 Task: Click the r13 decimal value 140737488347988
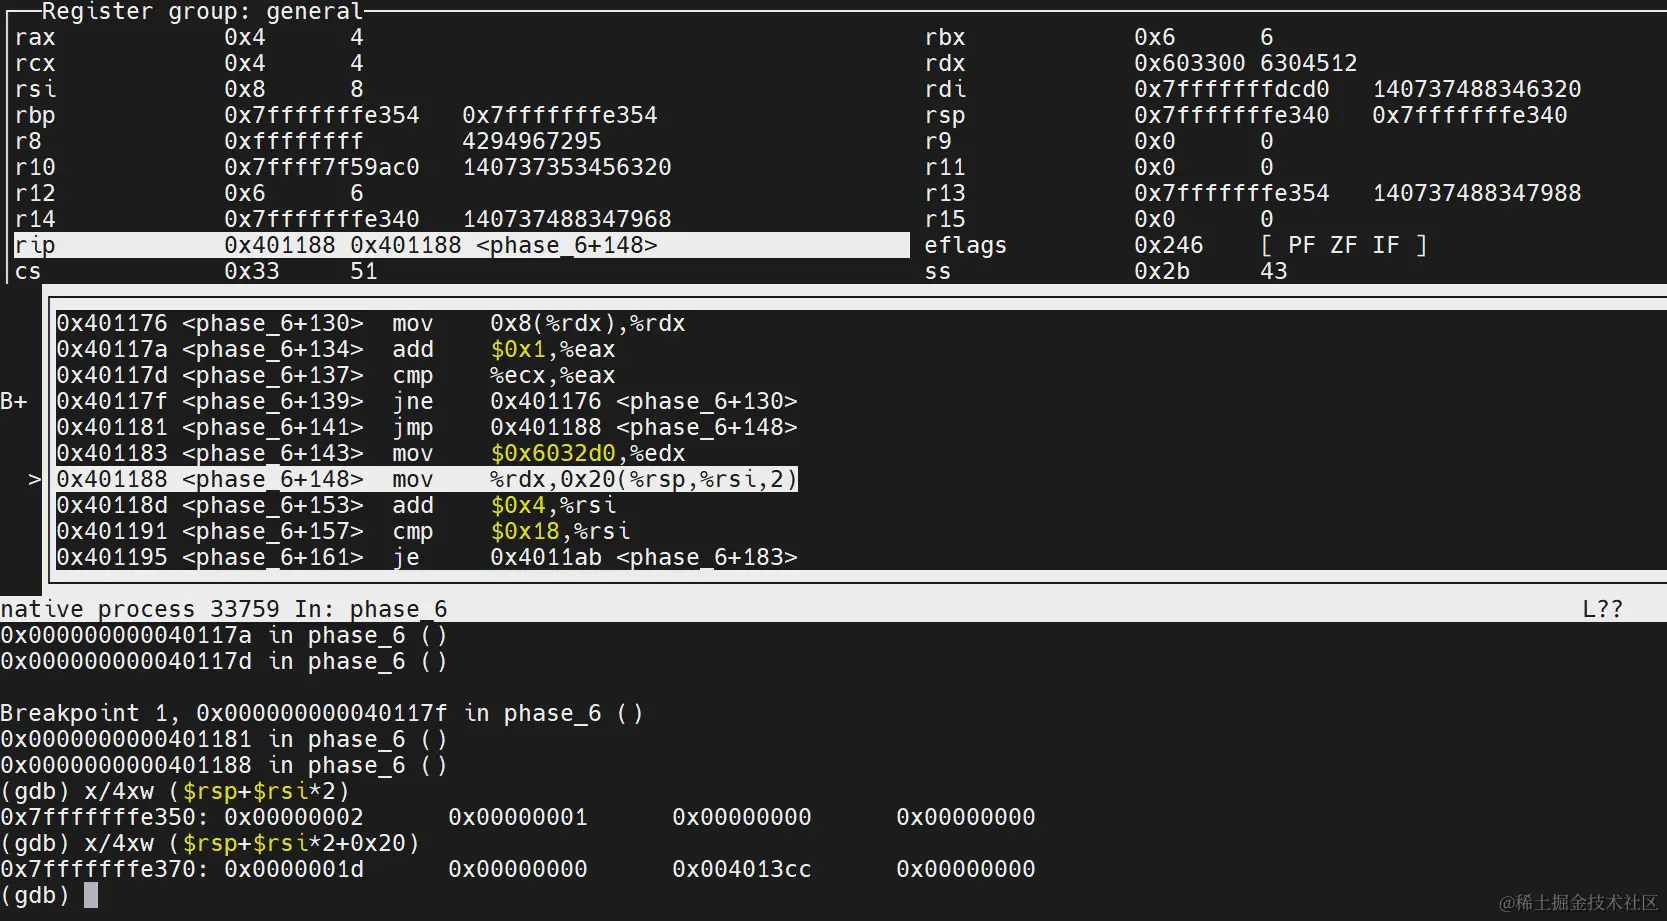click(x=1477, y=194)
